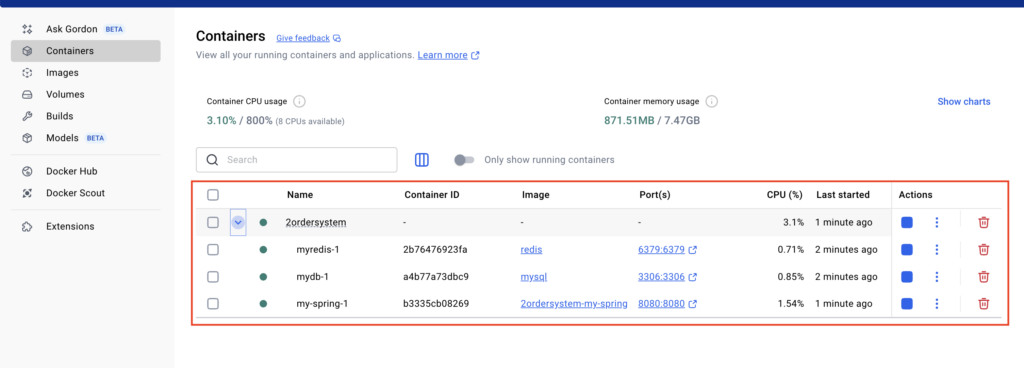Image resolution: width=1024 pixels, height=368 pixels.
Task: Click the CPU (%) column header
Action: pos(784,194)
